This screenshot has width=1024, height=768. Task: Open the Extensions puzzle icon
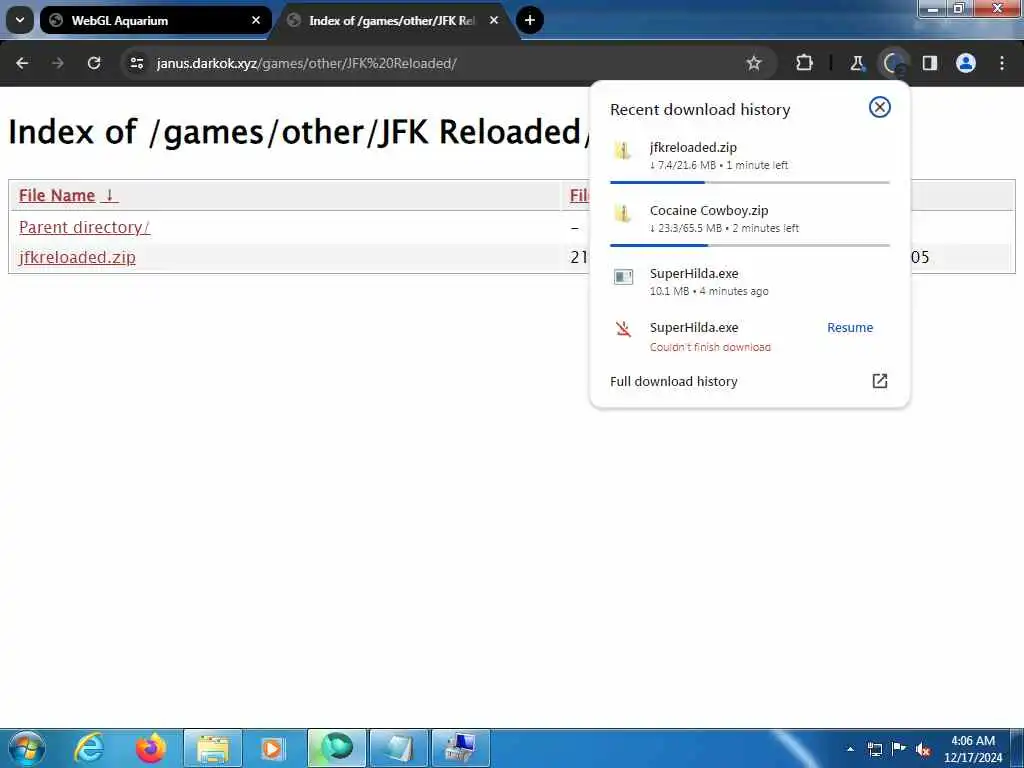coord(805,63)
